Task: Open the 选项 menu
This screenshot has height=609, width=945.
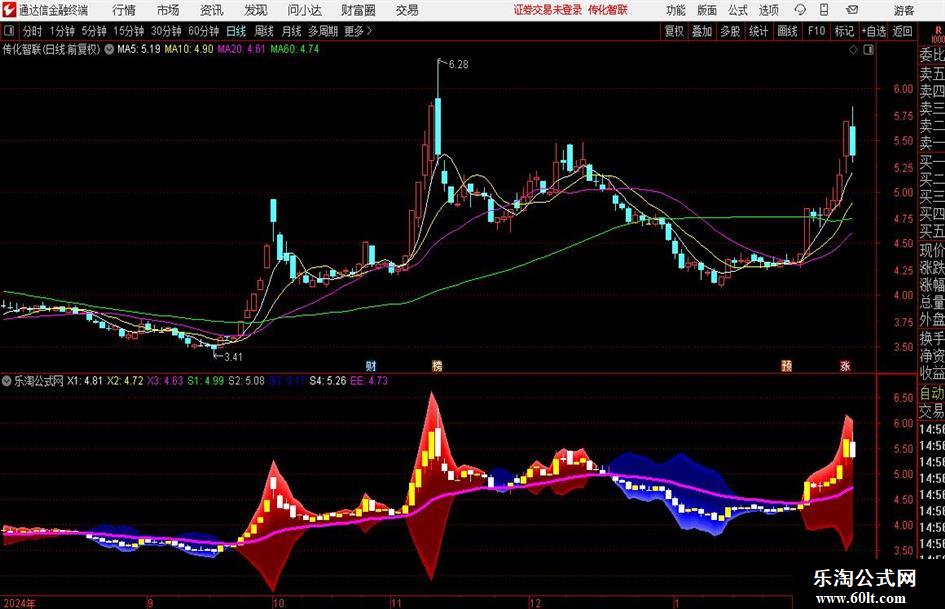Action: pos(769,10)
